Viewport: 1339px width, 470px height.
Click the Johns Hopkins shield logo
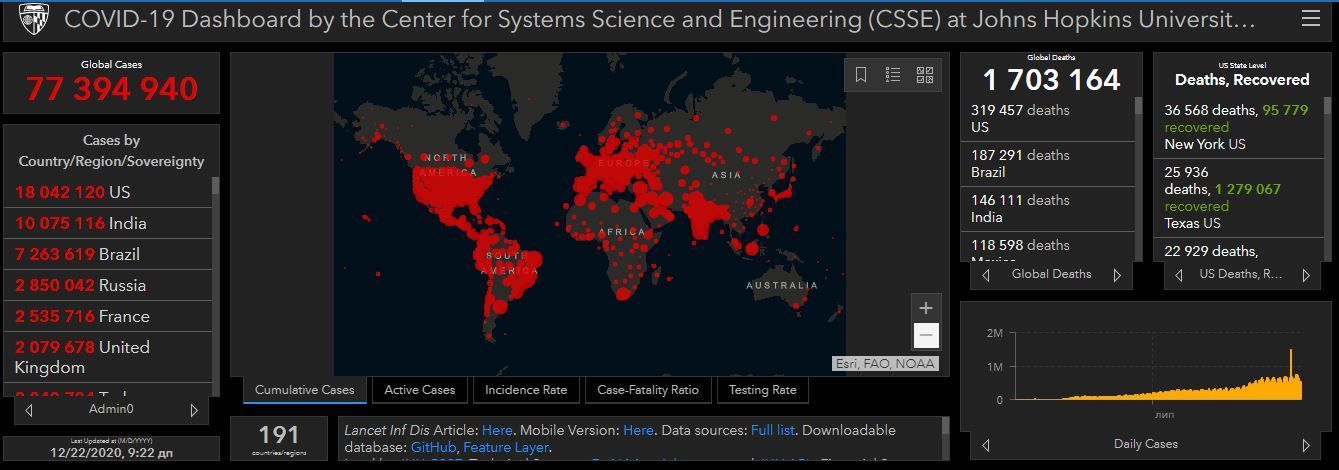33,19
